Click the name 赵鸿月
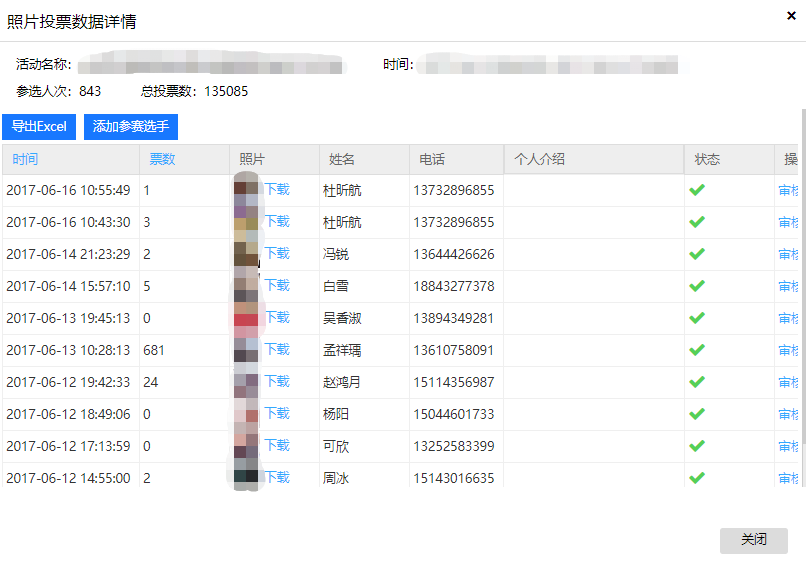This screenshot has height=571, width=806. pos(342,382)
